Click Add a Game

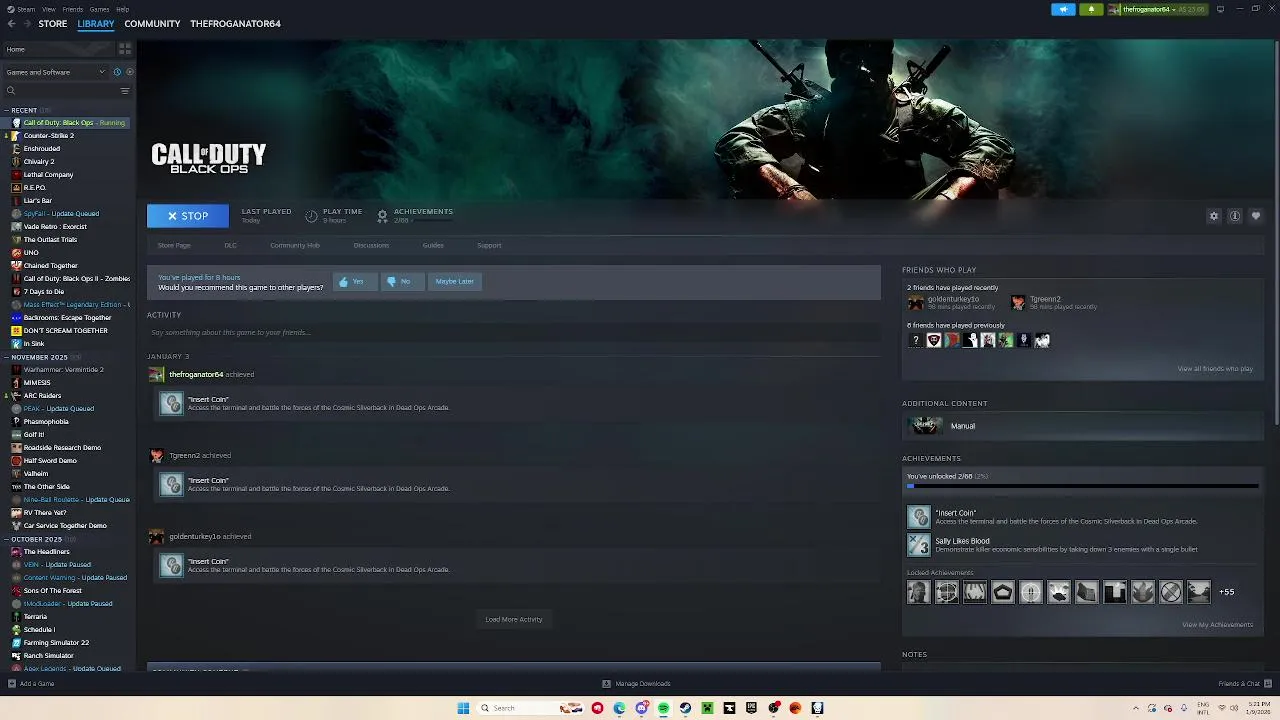(x=31, y=684)
